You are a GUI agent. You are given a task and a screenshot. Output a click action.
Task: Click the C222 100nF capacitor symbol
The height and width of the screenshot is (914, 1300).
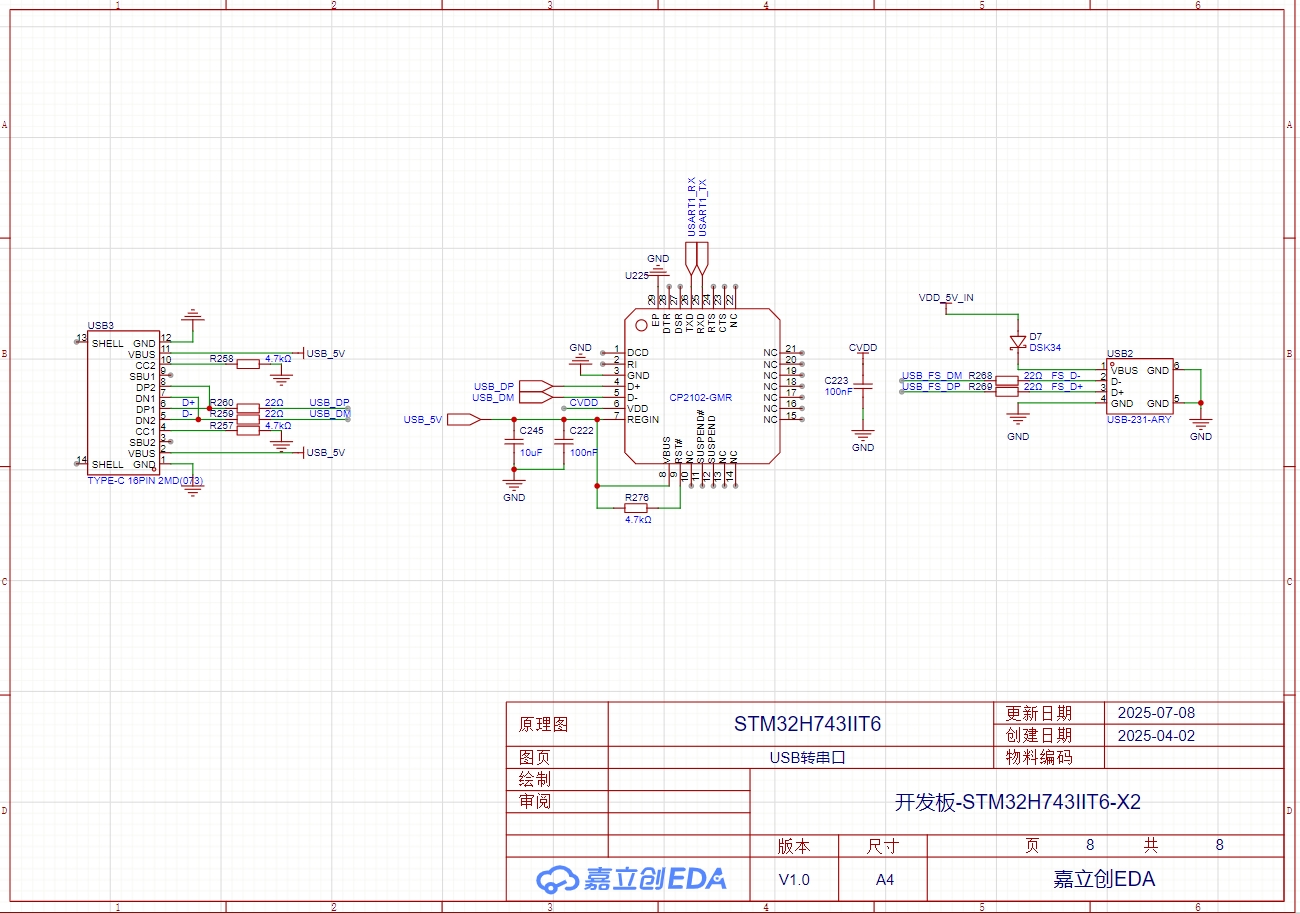[564, 441]
